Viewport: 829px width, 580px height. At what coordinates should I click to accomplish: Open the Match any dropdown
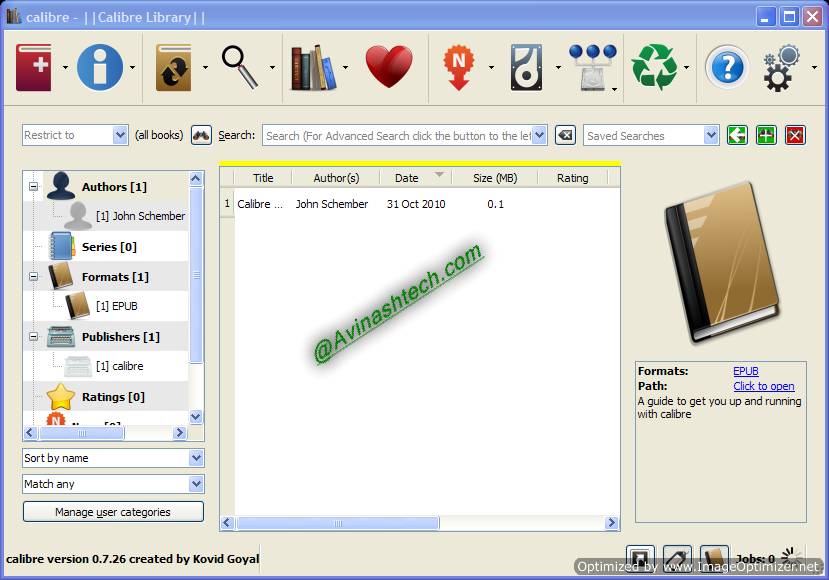(113, 484)
